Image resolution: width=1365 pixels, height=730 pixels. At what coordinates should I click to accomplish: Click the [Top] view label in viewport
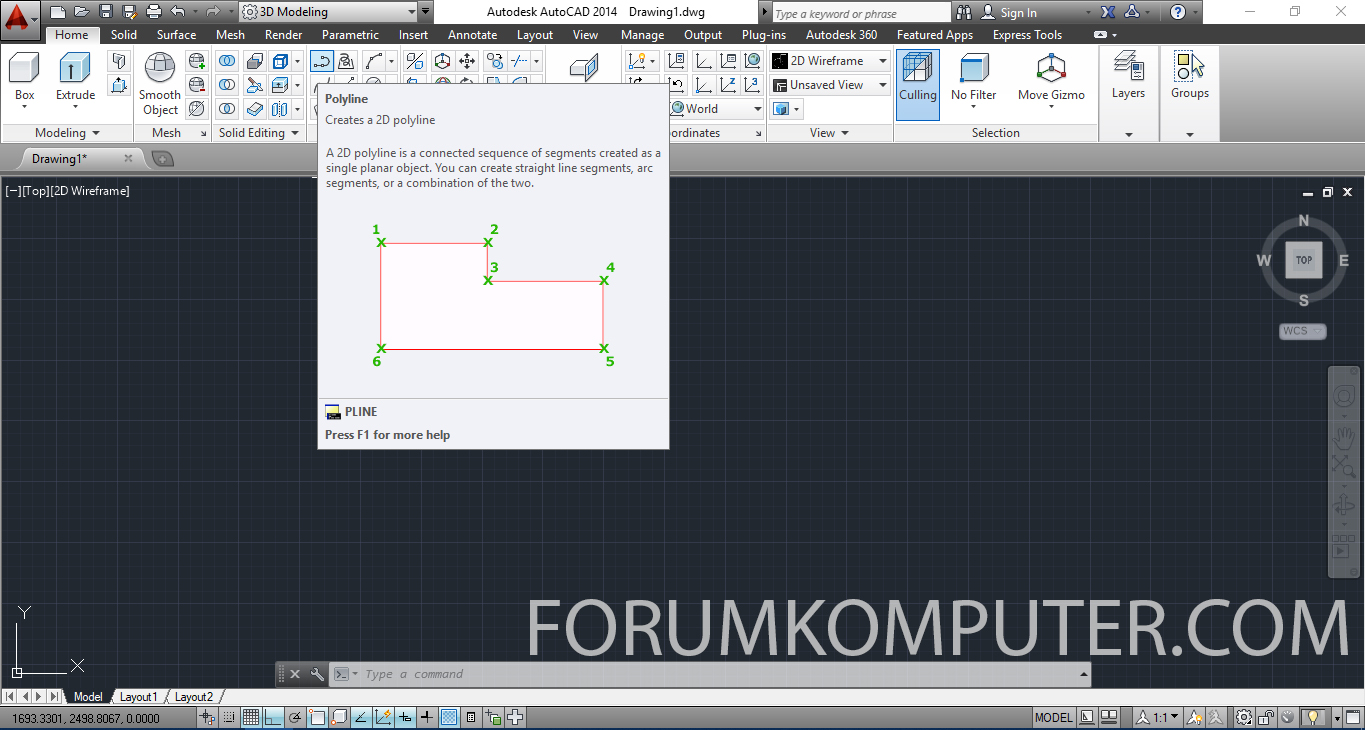click(x=35, y=191)
